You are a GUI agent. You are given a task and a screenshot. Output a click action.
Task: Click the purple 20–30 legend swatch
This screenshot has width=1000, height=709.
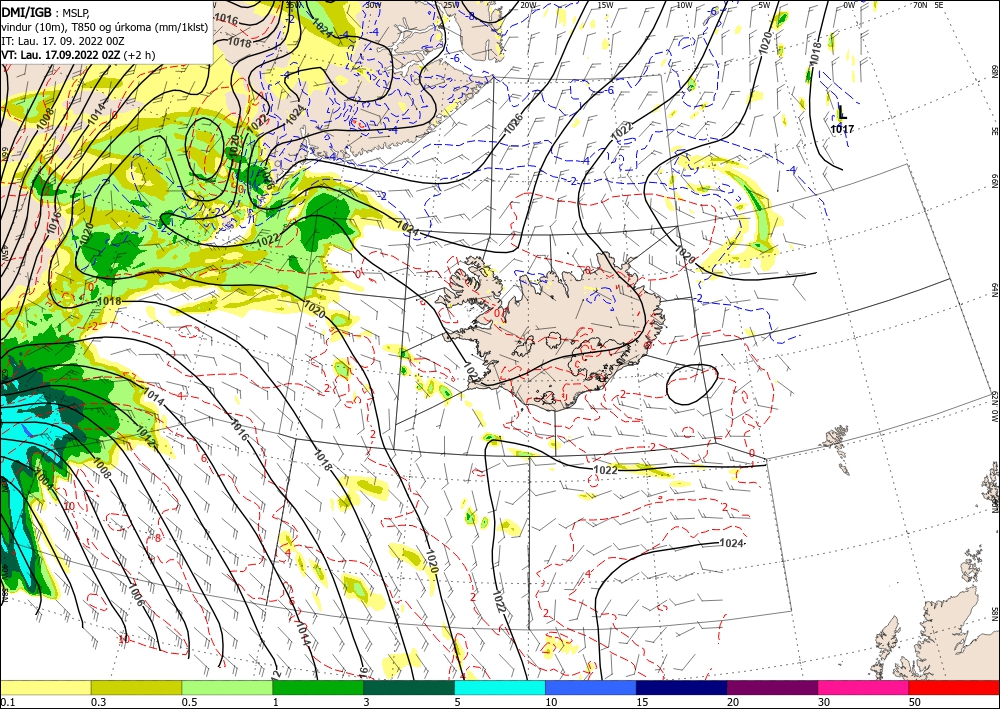tap(772, 687)
